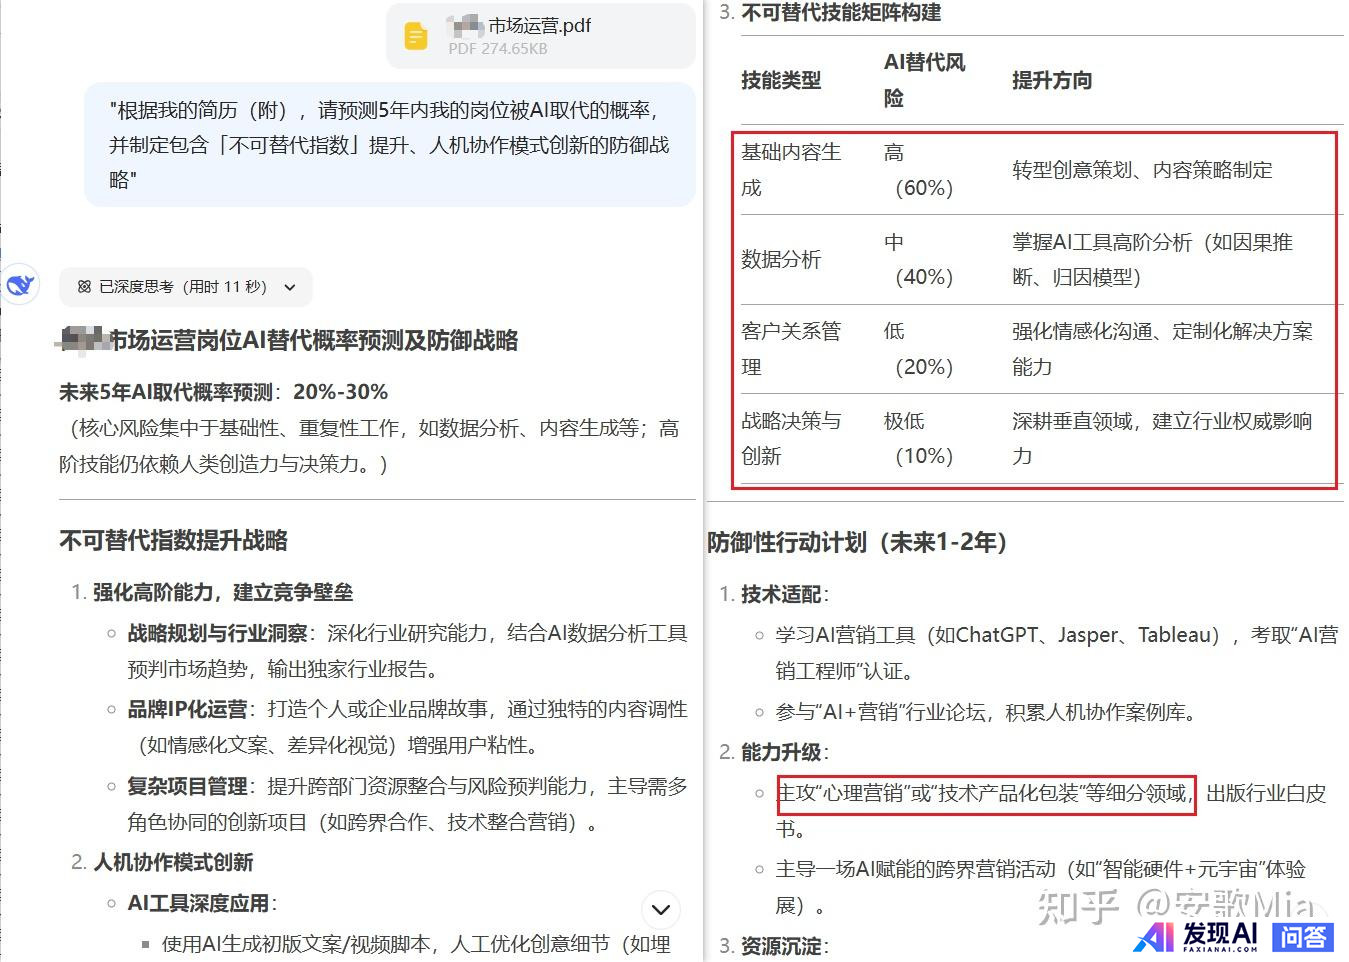1349x962 pixels.
Task: Select table cell 基础内容生成
Action: (791, 170)
